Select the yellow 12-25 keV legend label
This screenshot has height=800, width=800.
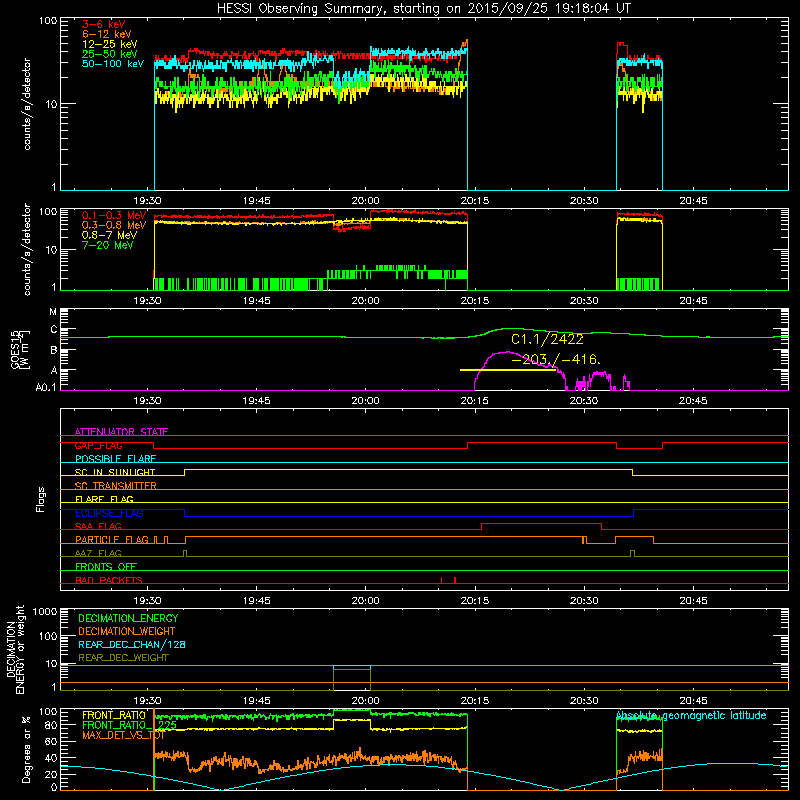click(110, 44)
